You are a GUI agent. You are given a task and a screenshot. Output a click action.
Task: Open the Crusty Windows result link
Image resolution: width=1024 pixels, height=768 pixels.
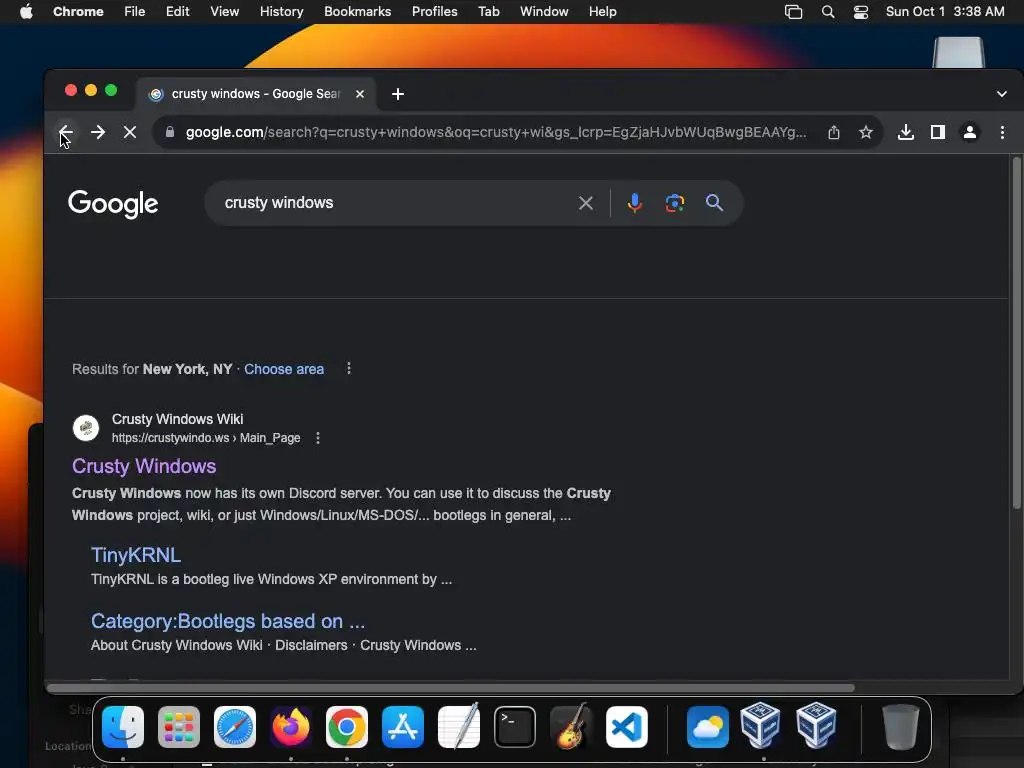point(144,466)
